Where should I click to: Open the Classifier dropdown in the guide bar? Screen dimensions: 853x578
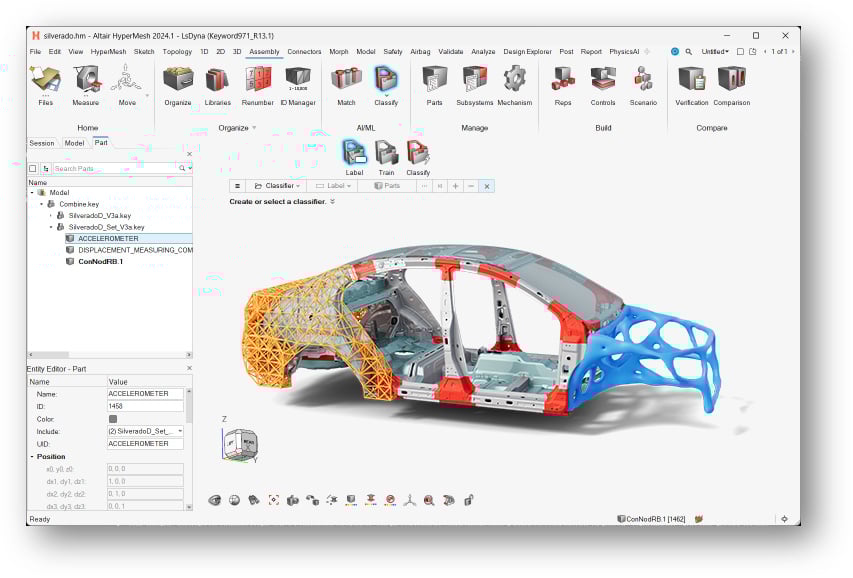pyautogui.click(x=281, y=185)
